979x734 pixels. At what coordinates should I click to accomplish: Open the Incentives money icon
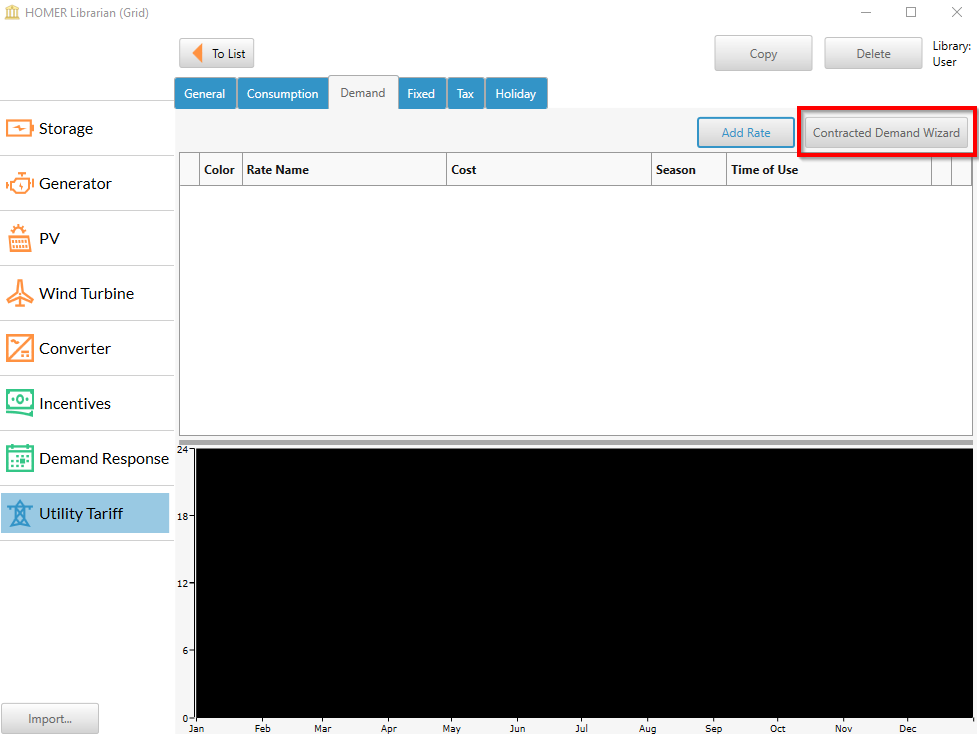pos(20,404)
